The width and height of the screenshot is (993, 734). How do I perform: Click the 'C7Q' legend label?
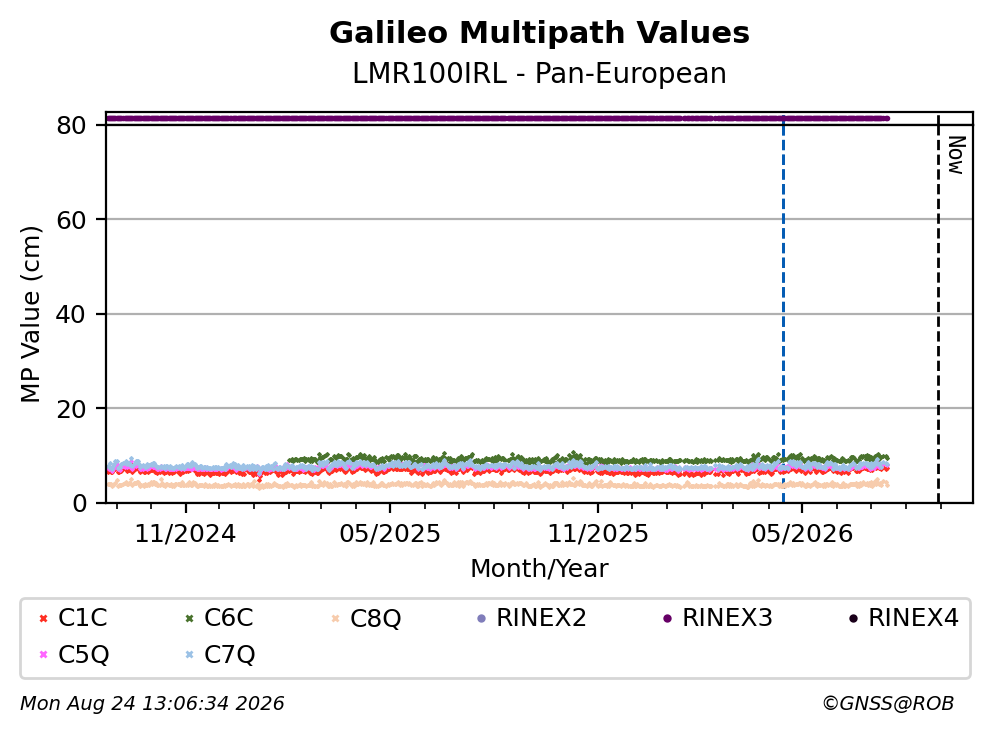(229, 655)
